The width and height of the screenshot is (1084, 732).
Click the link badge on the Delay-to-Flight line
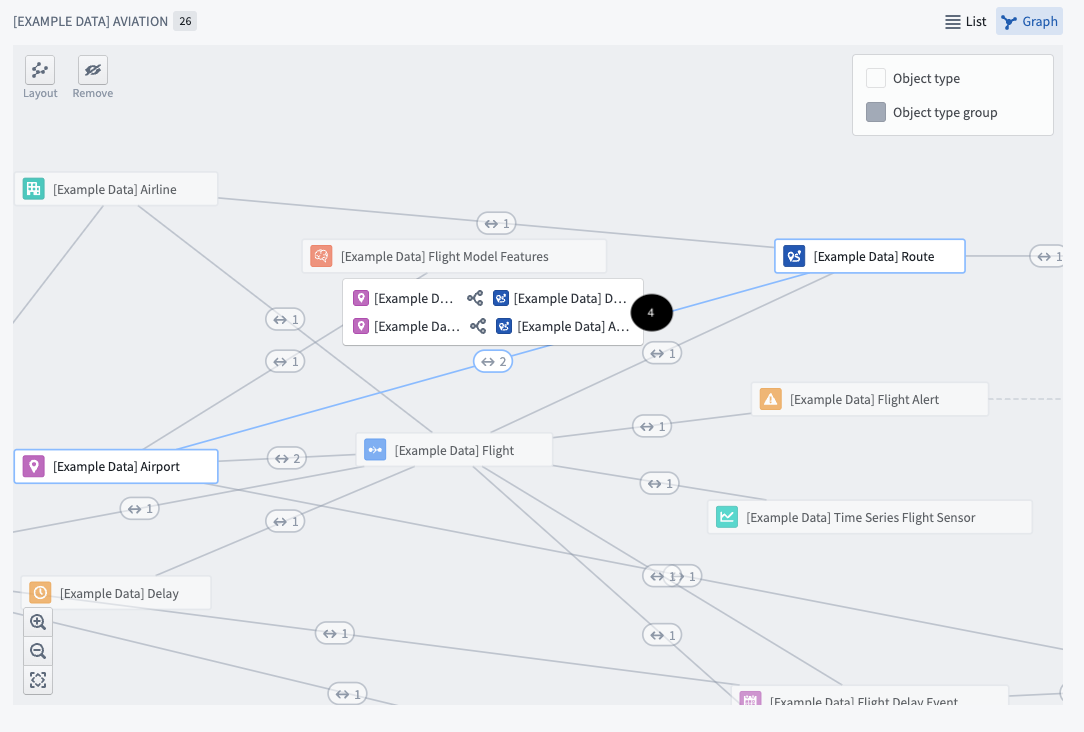point(286,521)
